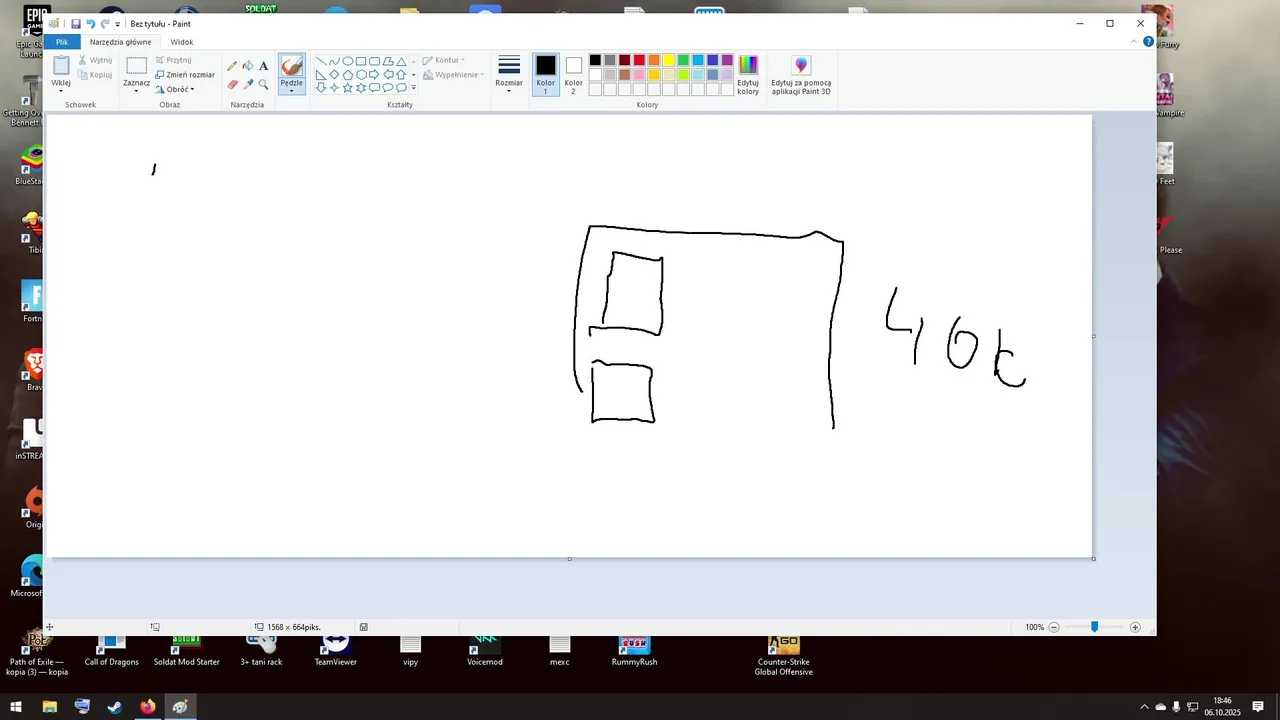Open Firefox from the taskbar
Image resolution: width=1280 pixels, height=720 pixels.
coord(148,707)
